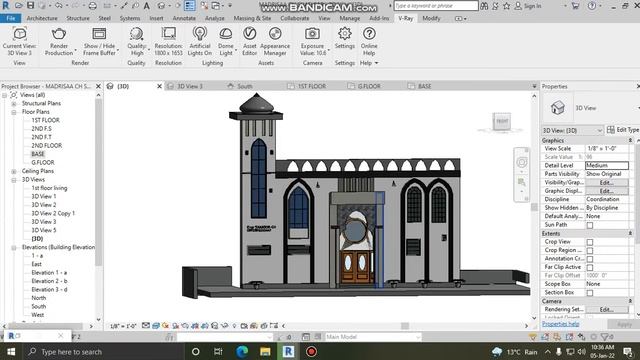The height and width of the screenshot is (360, 640).
Task: Click the Revit application R icon
Action: coord(5,6)
